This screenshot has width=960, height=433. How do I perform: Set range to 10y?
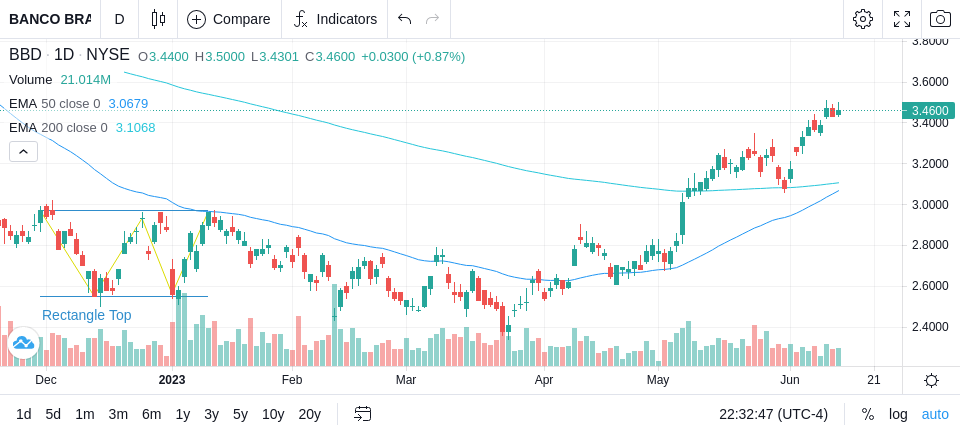[273, 415]
